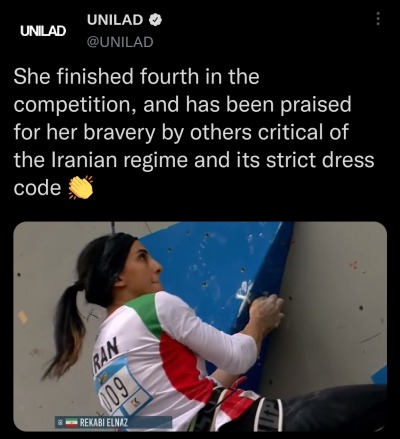Open the UNILAD profile avatar logo
Viewport: 400px width, 439px height.
coord(43,31)
